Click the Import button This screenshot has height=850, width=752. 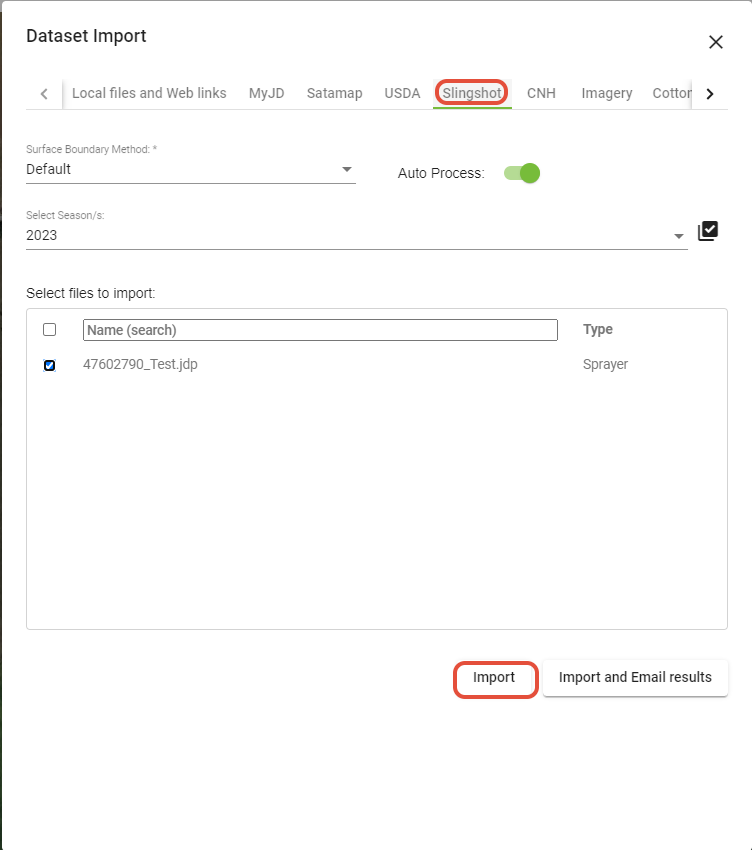(494, 678)
